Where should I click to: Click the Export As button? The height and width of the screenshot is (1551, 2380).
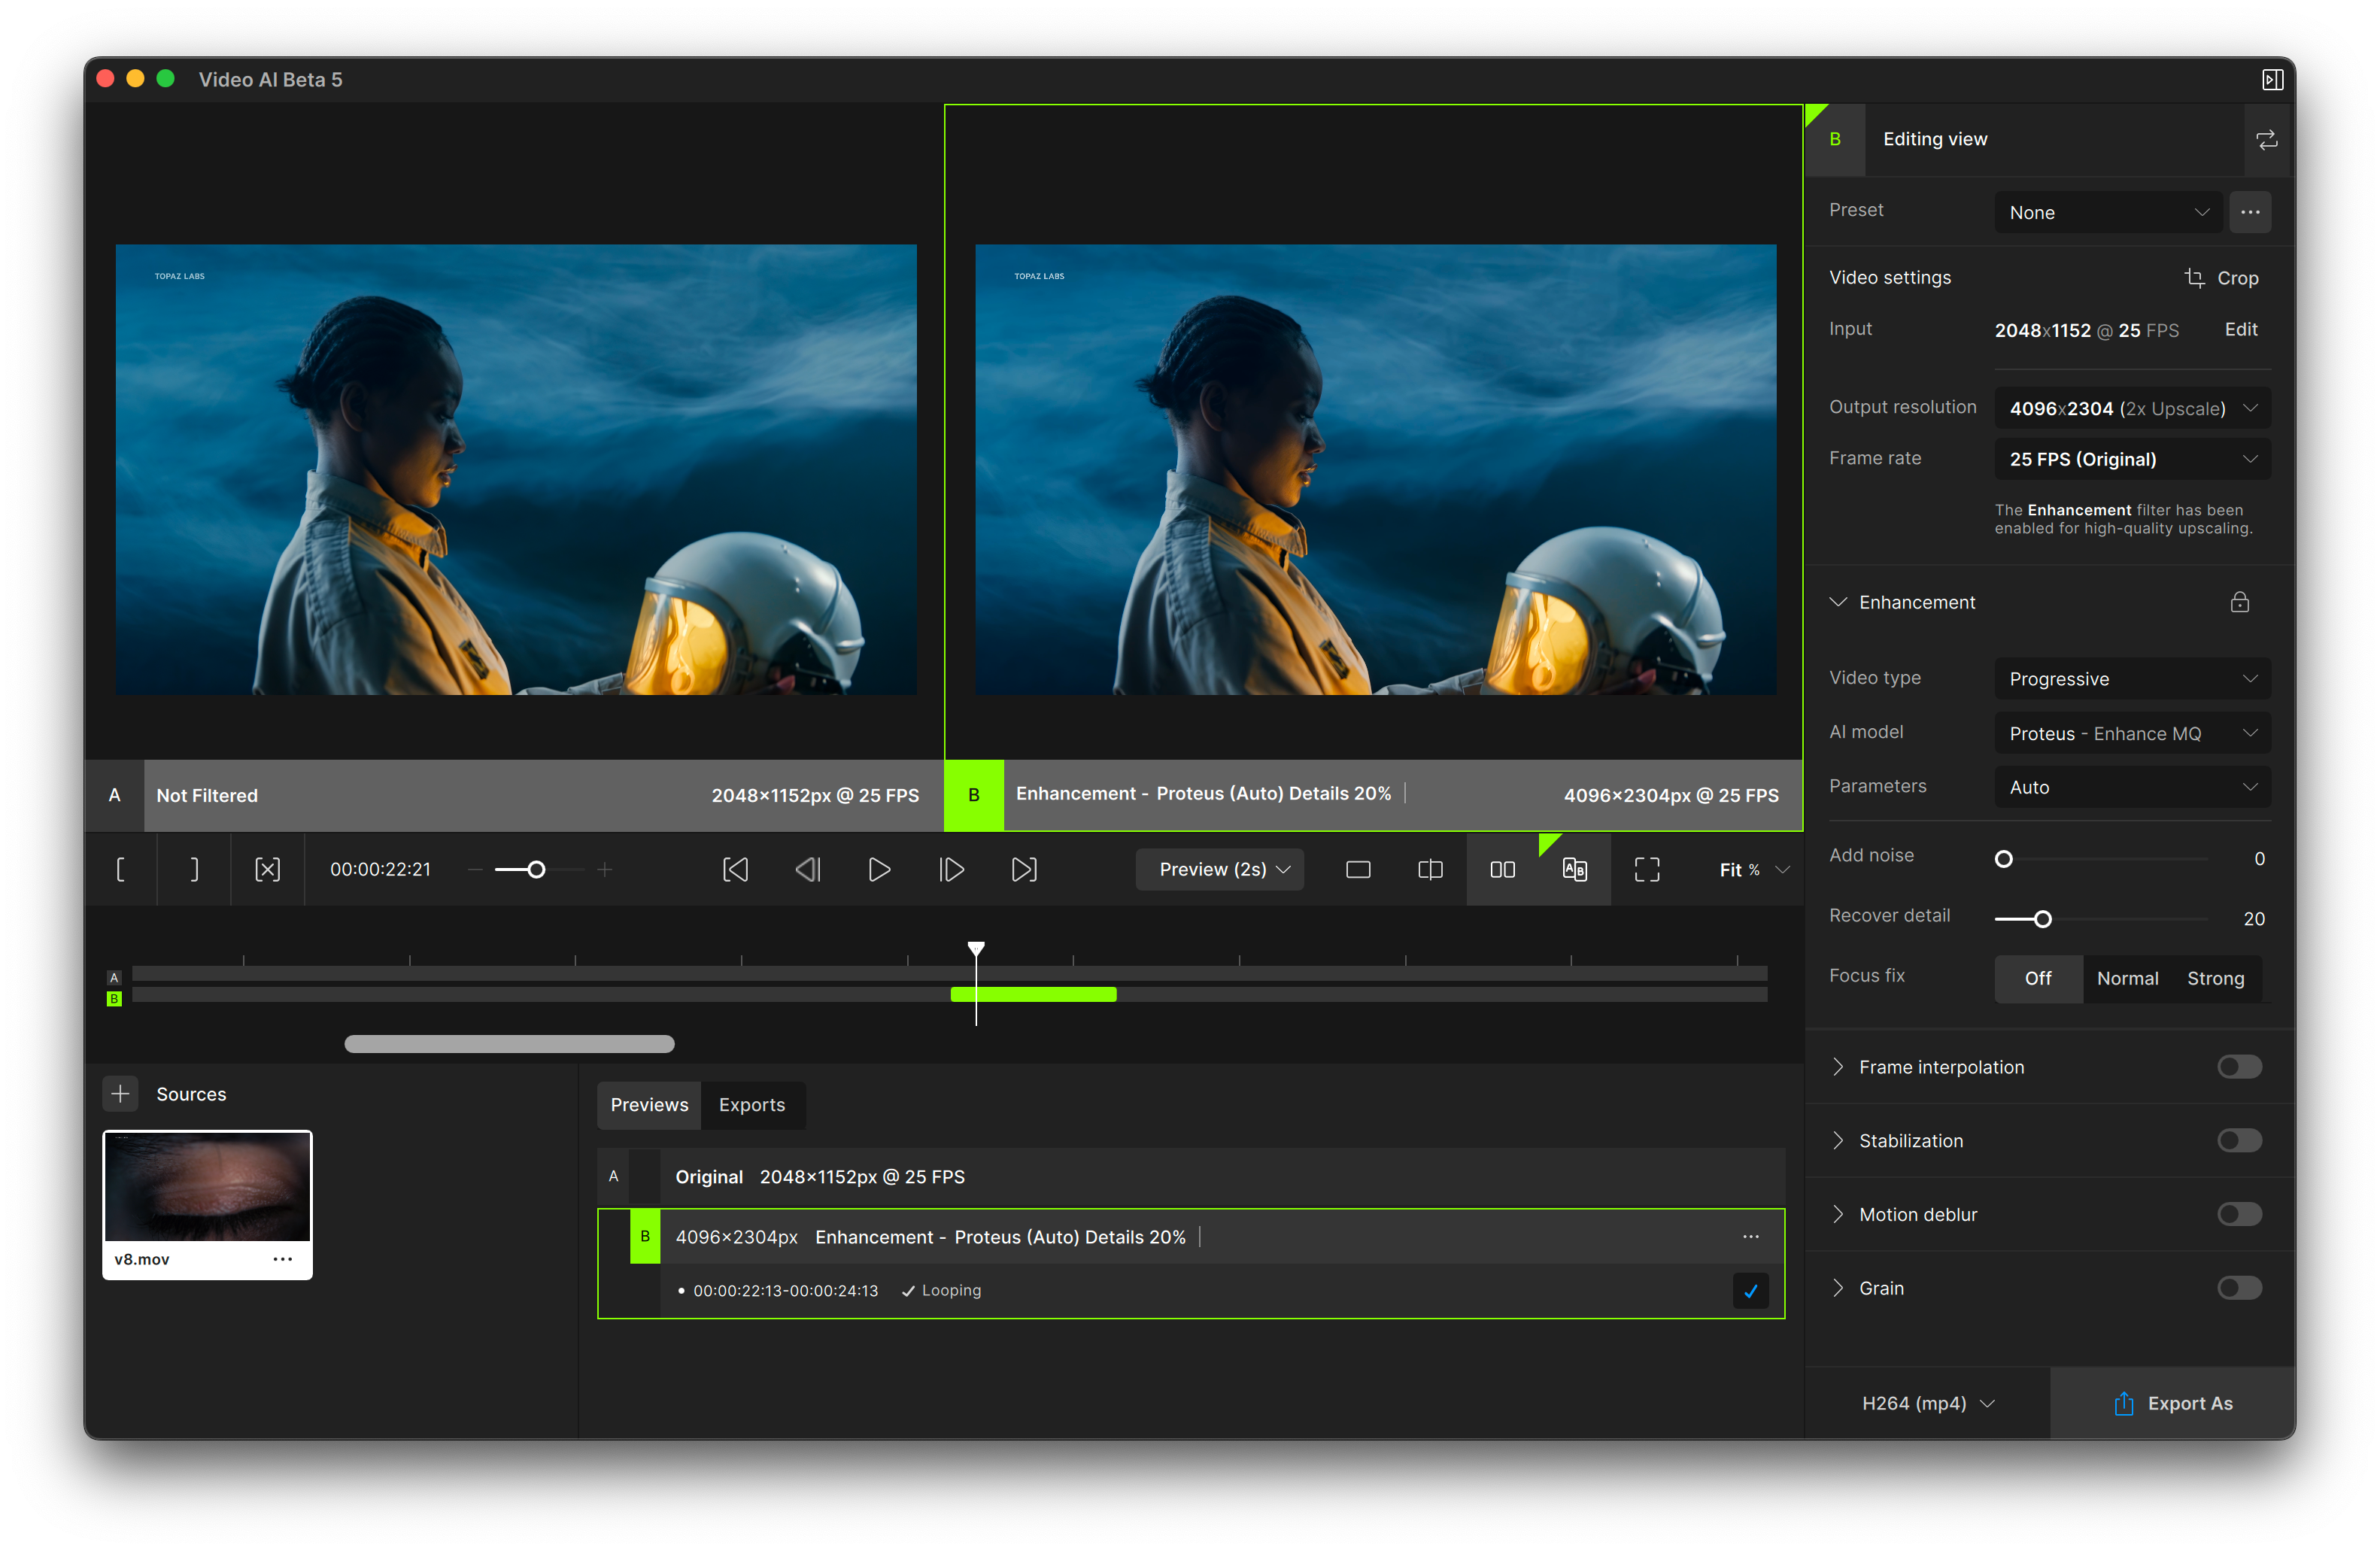coord(2172,1403)
